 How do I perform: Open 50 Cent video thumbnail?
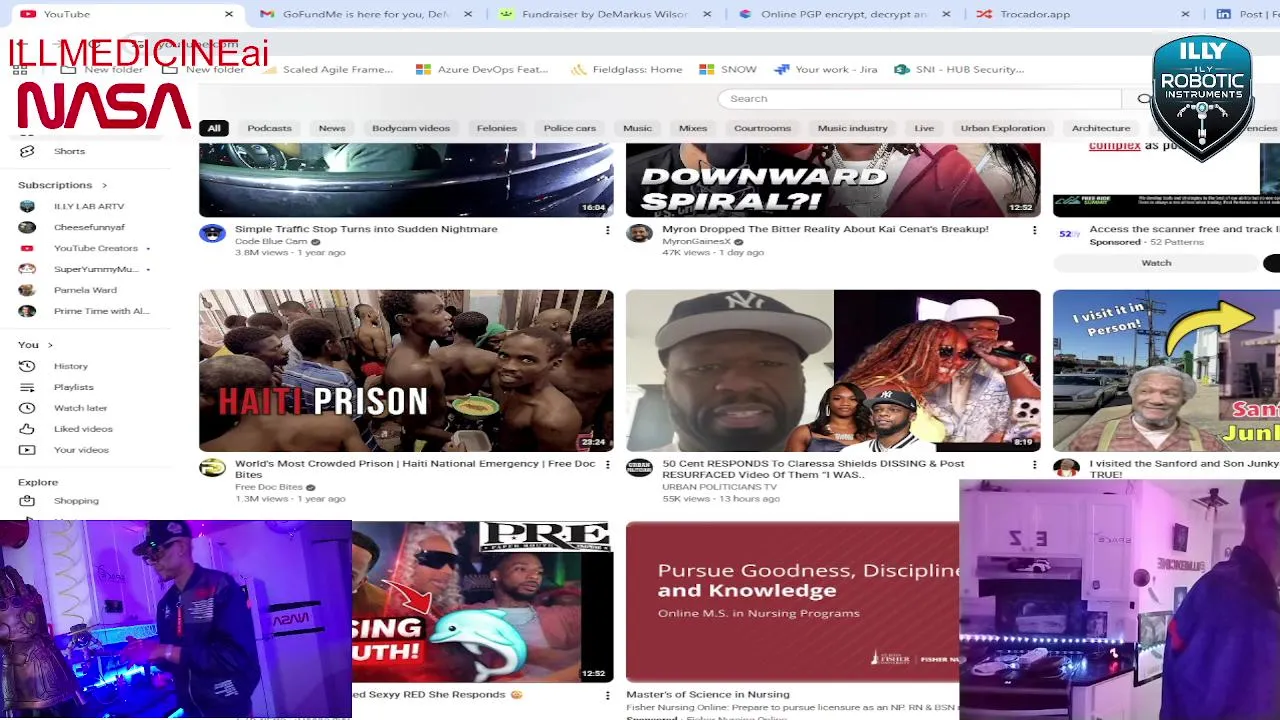(x=833, y=370)
